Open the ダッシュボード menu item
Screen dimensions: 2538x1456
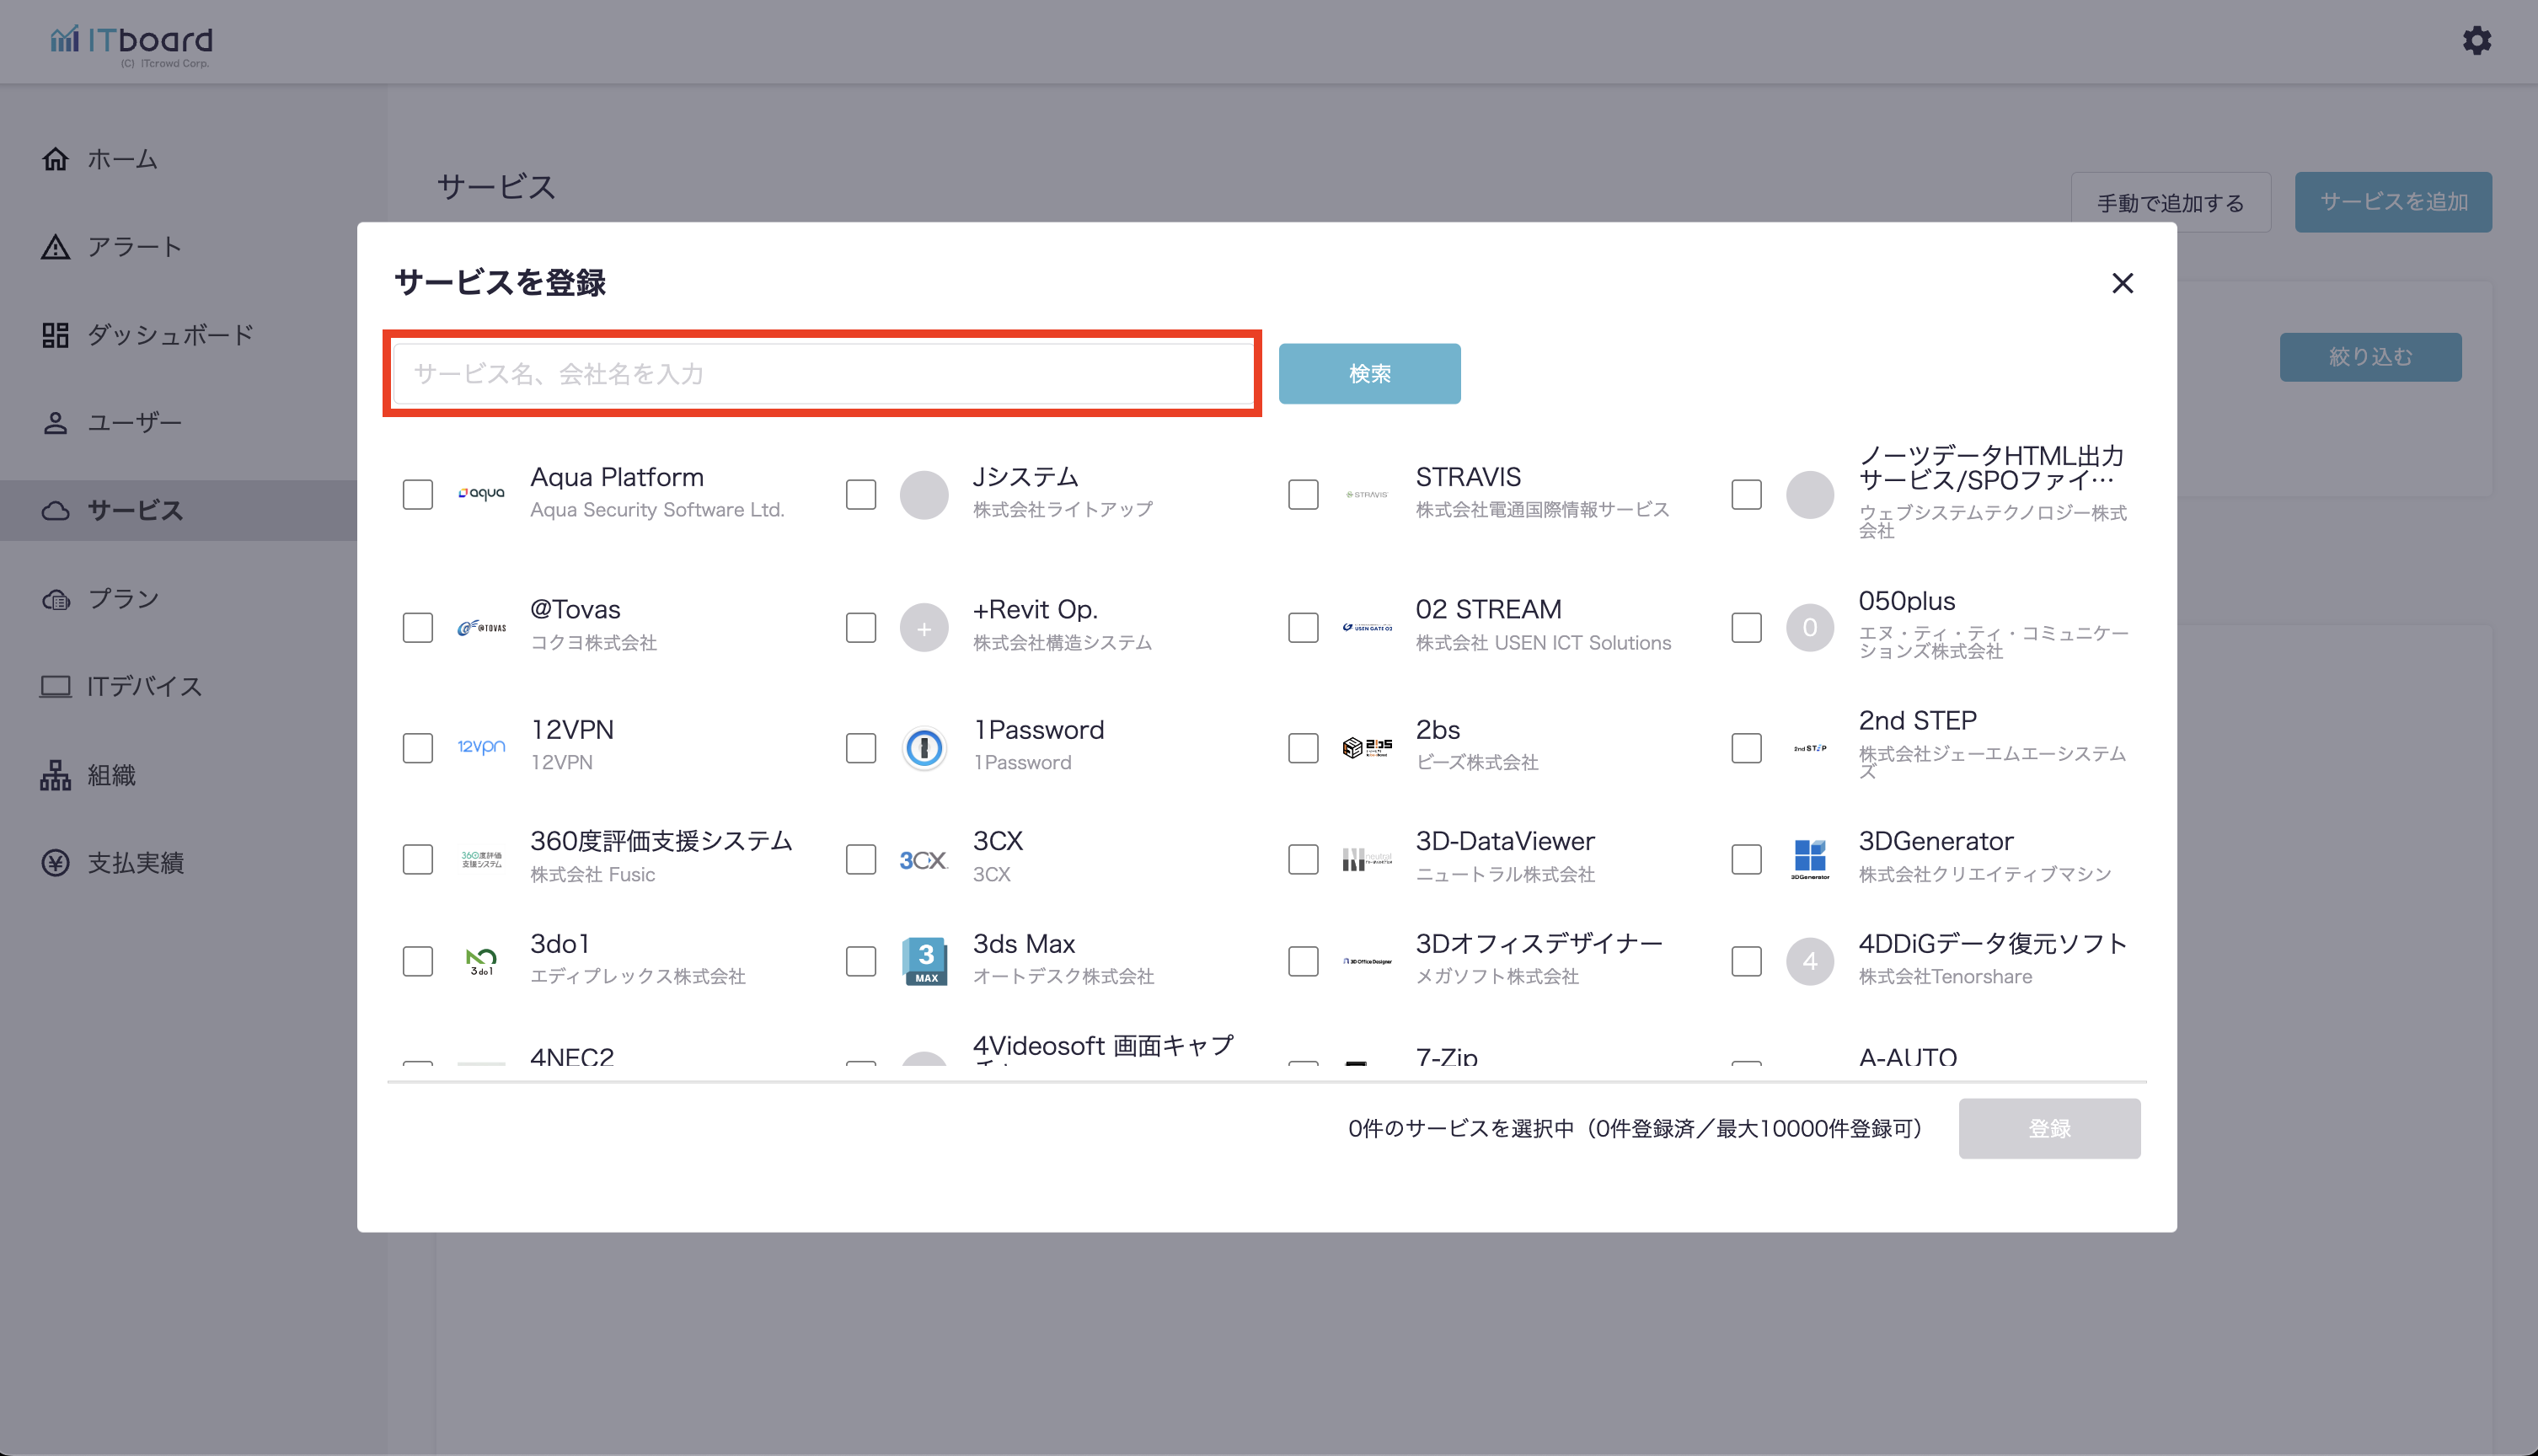tap(170, 335)
